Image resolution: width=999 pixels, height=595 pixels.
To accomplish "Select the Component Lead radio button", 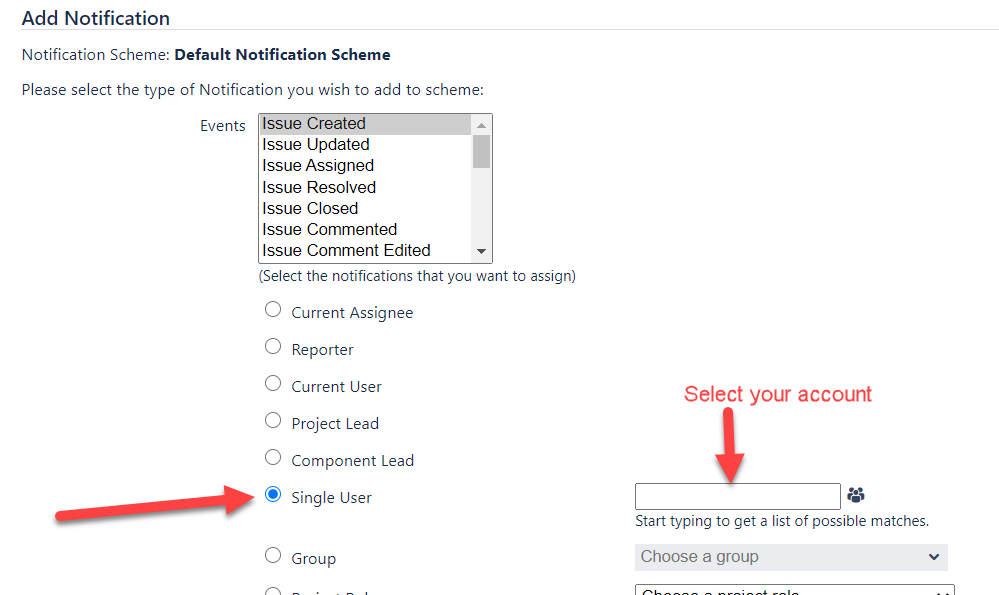I will click(273, 457).
